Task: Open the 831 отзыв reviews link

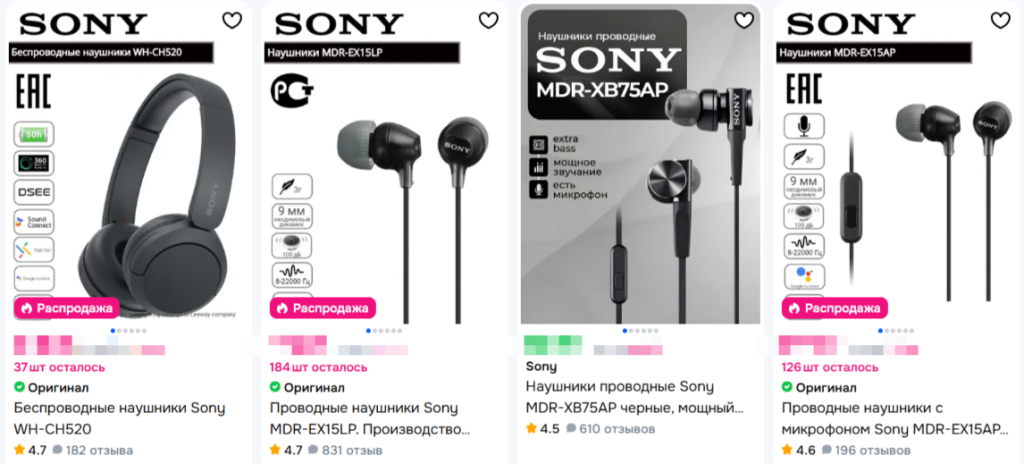Action: tap(345, 450)
